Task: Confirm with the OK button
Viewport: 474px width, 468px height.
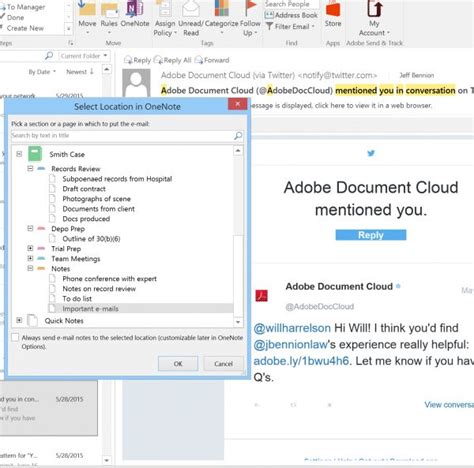Action: click(178, 364)
